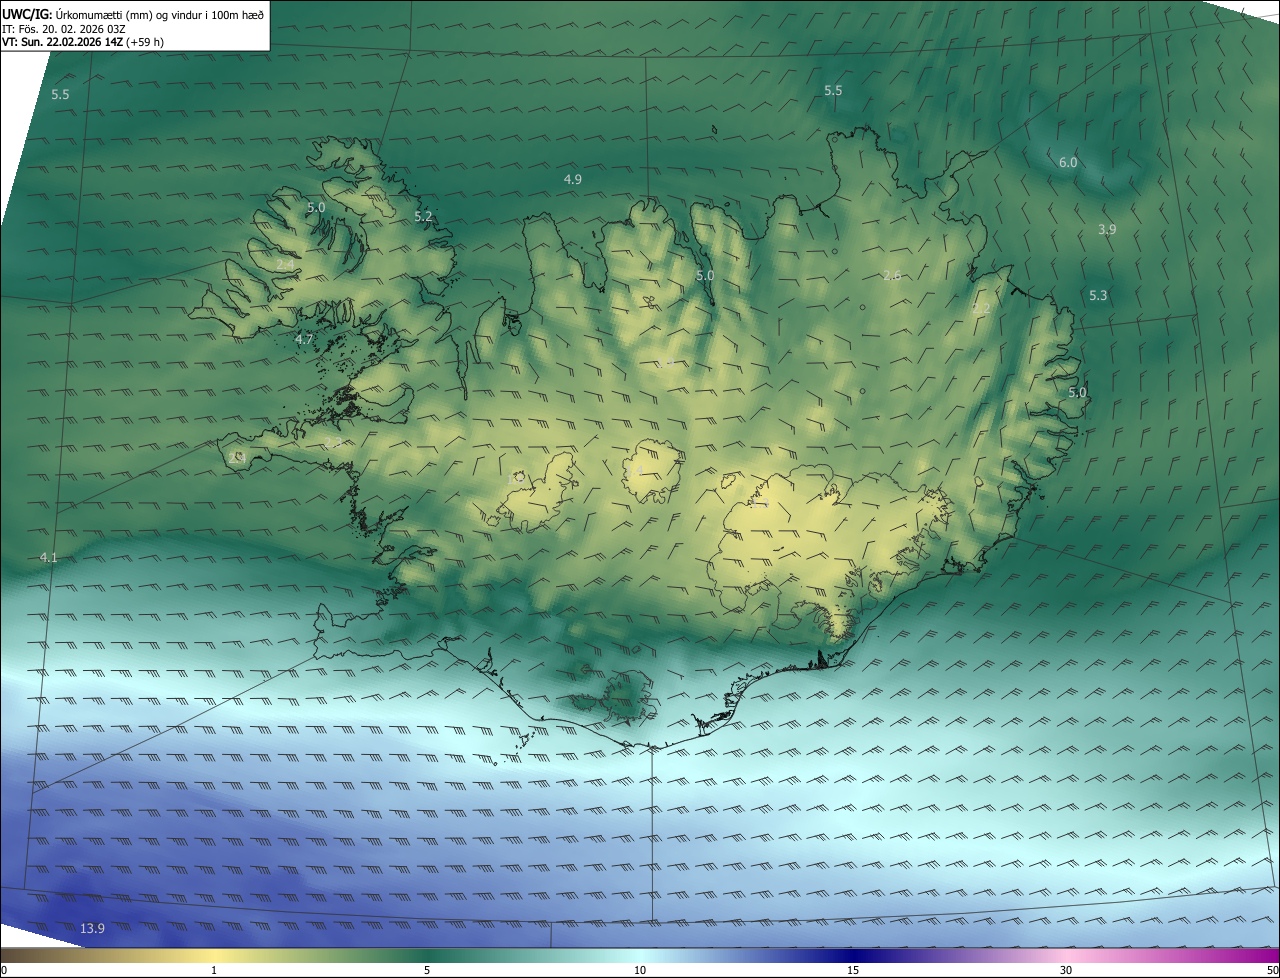Image resolution: width=1280 pixels, height=978 pixels.
Task: Click the 2.3 value on the western peninsula
Action: point(333,442)
